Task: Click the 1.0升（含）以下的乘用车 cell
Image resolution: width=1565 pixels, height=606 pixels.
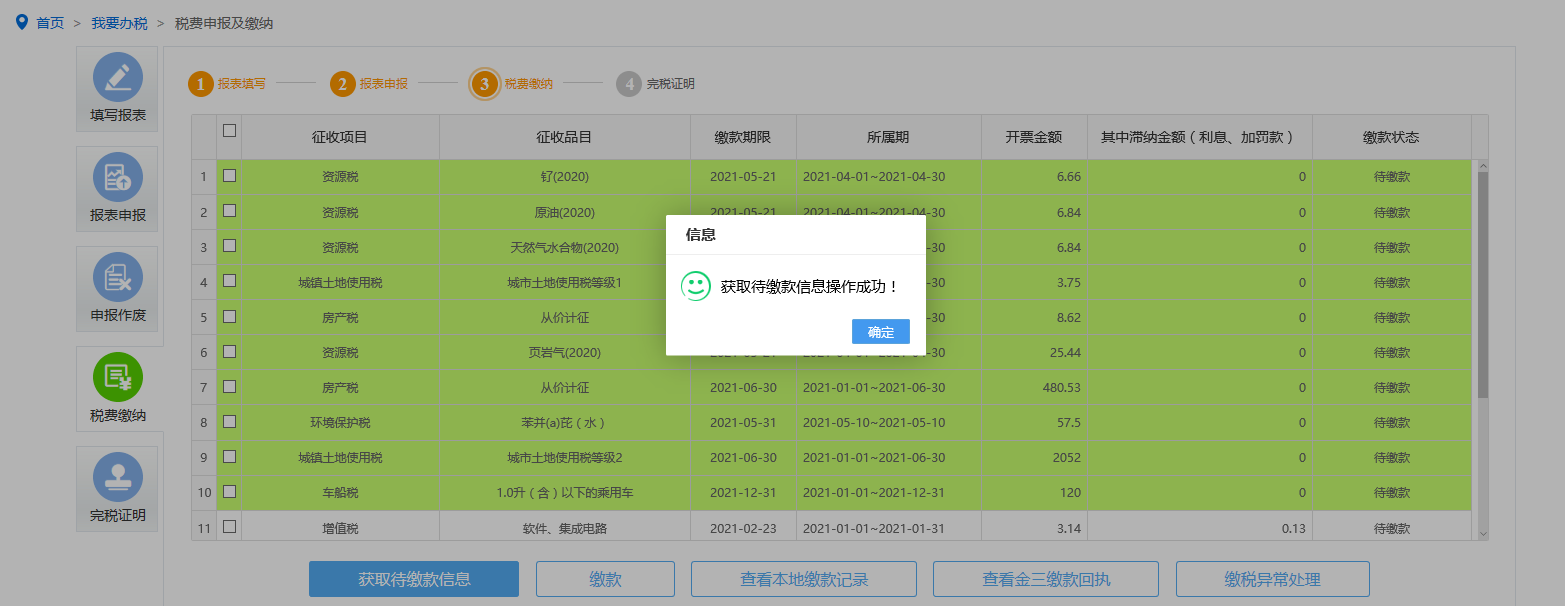Action: 565,493
